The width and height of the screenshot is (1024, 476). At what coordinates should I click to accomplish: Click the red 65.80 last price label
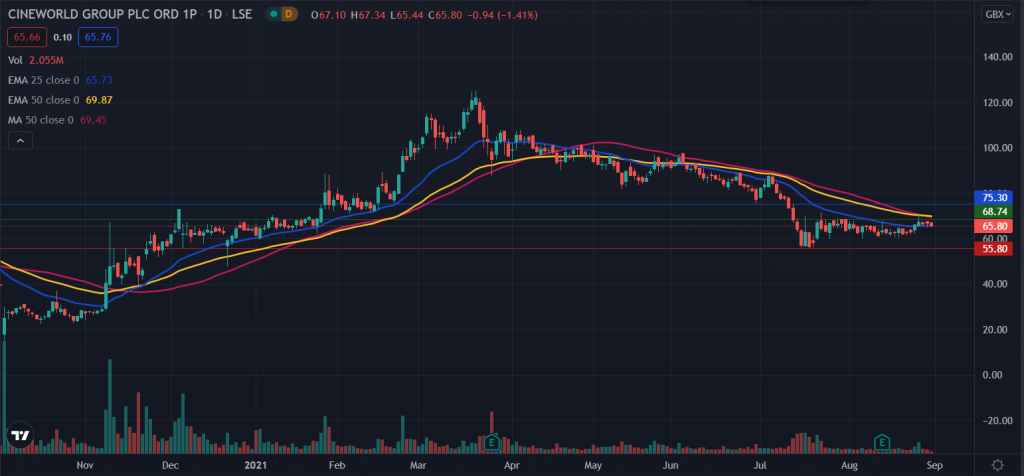click(993, 226)
